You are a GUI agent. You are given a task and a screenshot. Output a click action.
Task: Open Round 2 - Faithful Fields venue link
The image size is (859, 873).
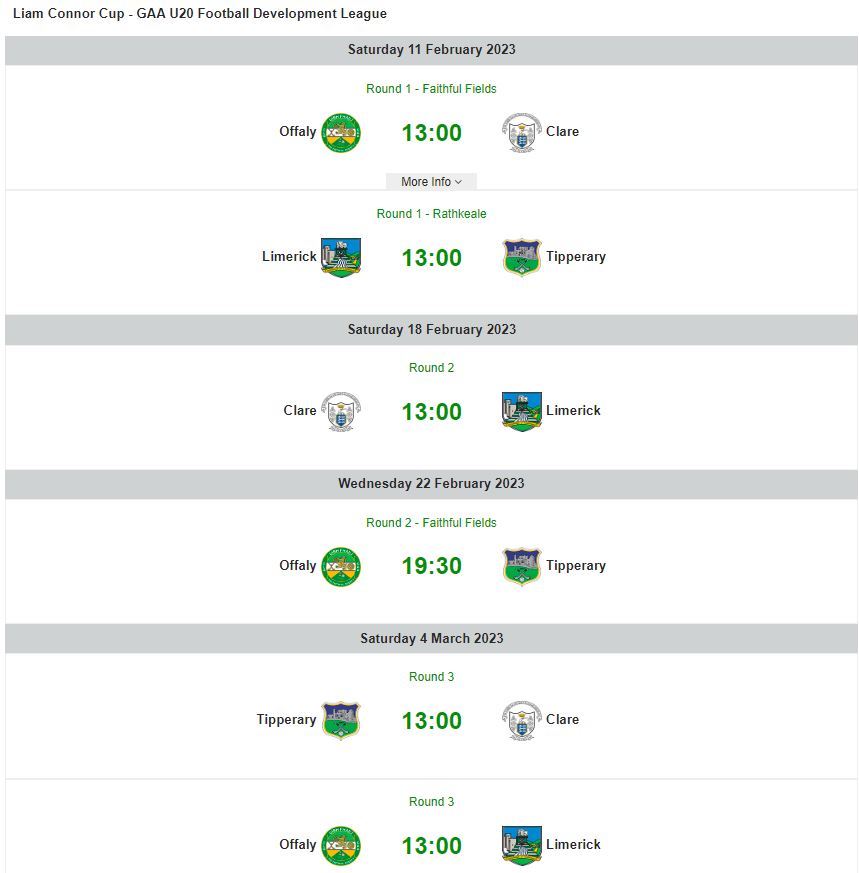[431, 523]
